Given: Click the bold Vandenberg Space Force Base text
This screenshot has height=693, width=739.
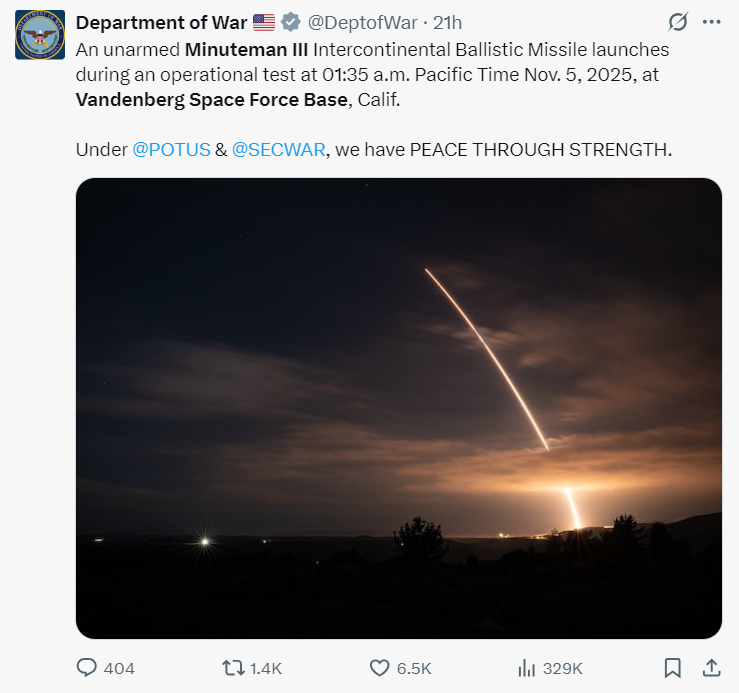Looking at the screenshot, I should (x=212, y=99).
